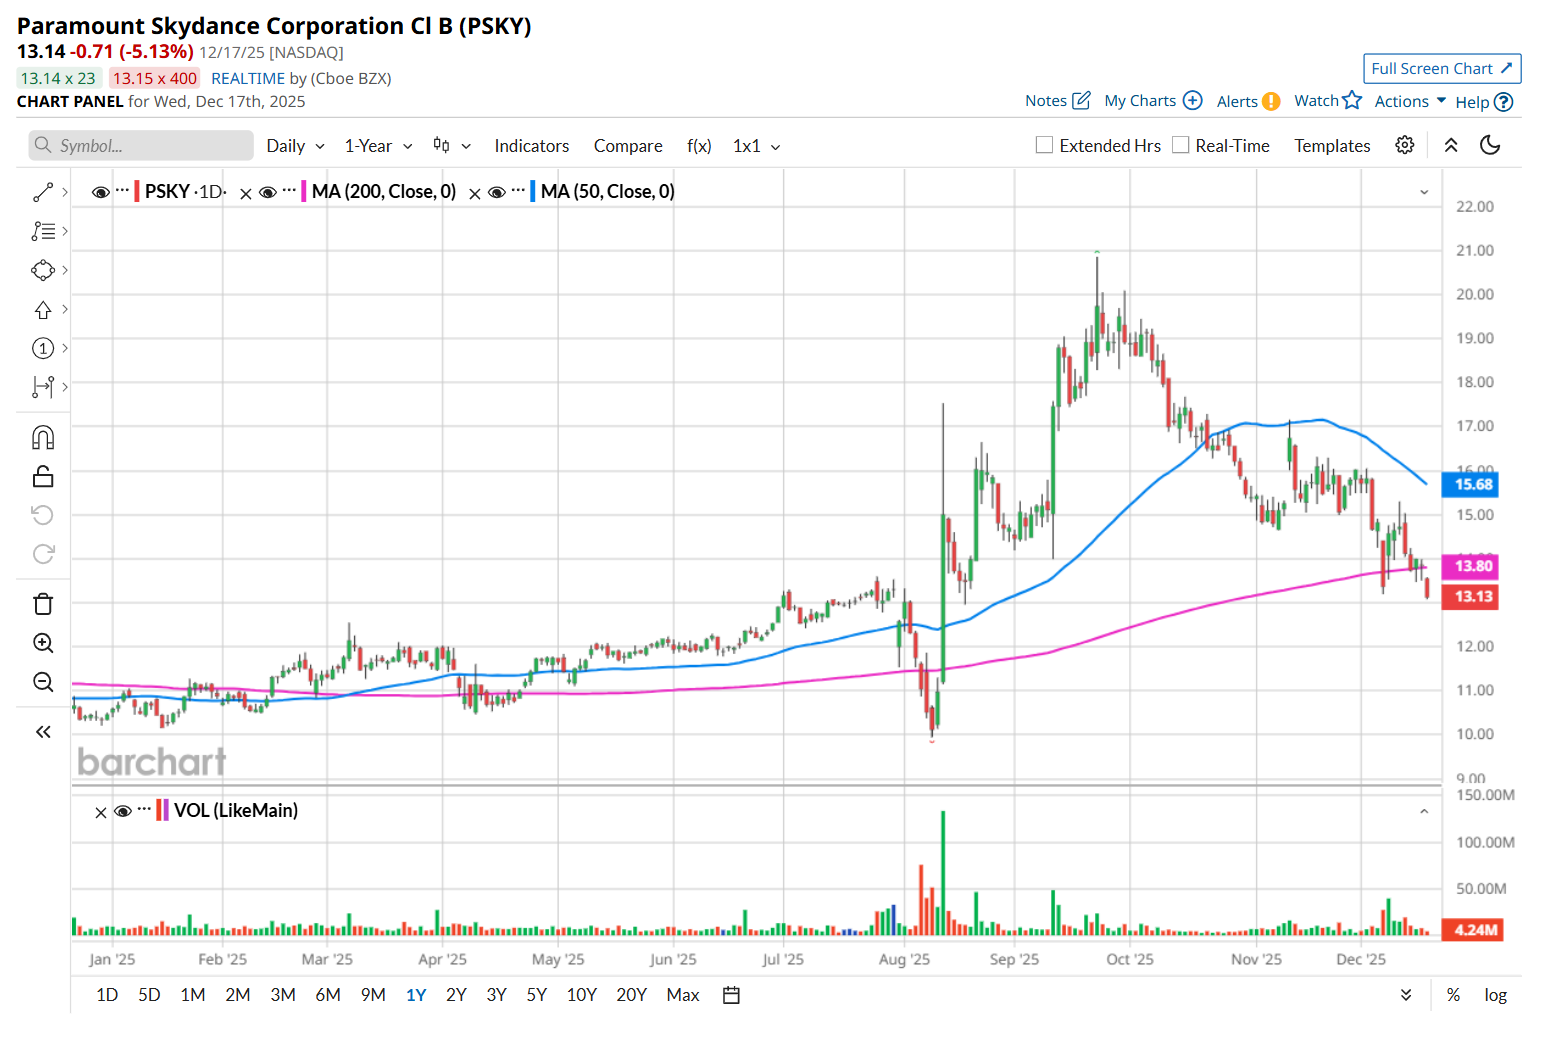Image resolution: width=1568 pixels, height=1040 pixels.
Task: Collapse the toolbar with double-chevron up
Action: 1451,145
